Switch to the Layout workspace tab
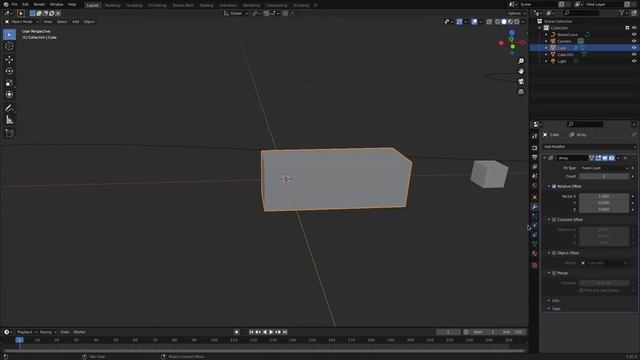 (x=93, y=5)
